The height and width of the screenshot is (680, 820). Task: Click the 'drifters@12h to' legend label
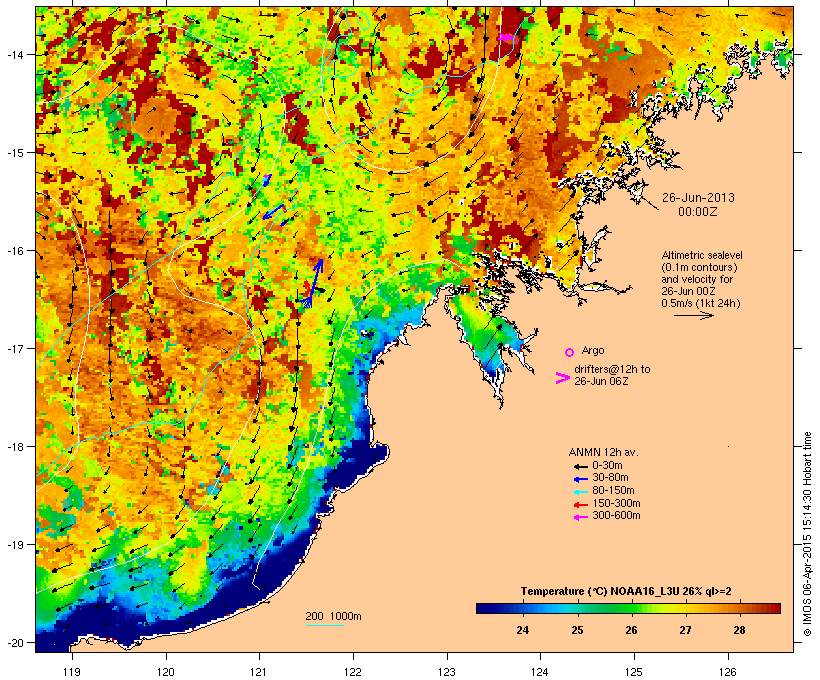(x=612, y=369)
